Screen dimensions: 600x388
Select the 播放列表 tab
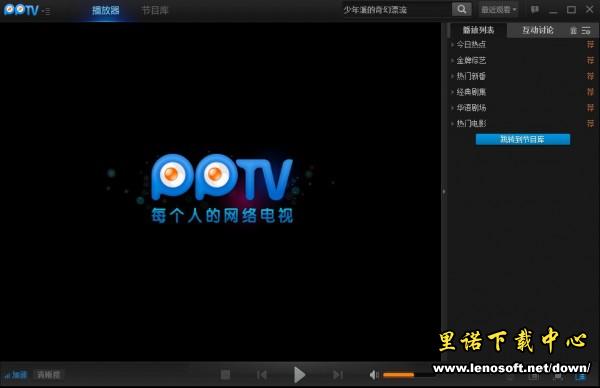pos(478,30)
